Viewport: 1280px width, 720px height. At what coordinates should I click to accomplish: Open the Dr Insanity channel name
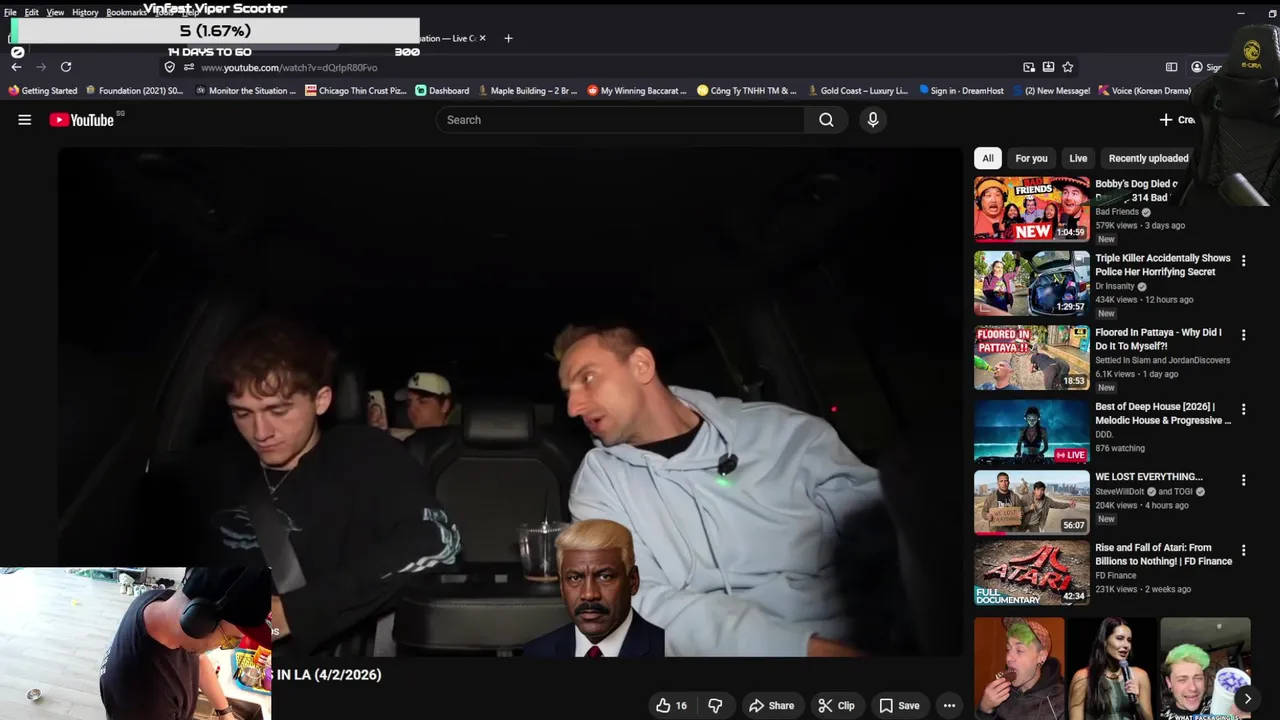1115,286
